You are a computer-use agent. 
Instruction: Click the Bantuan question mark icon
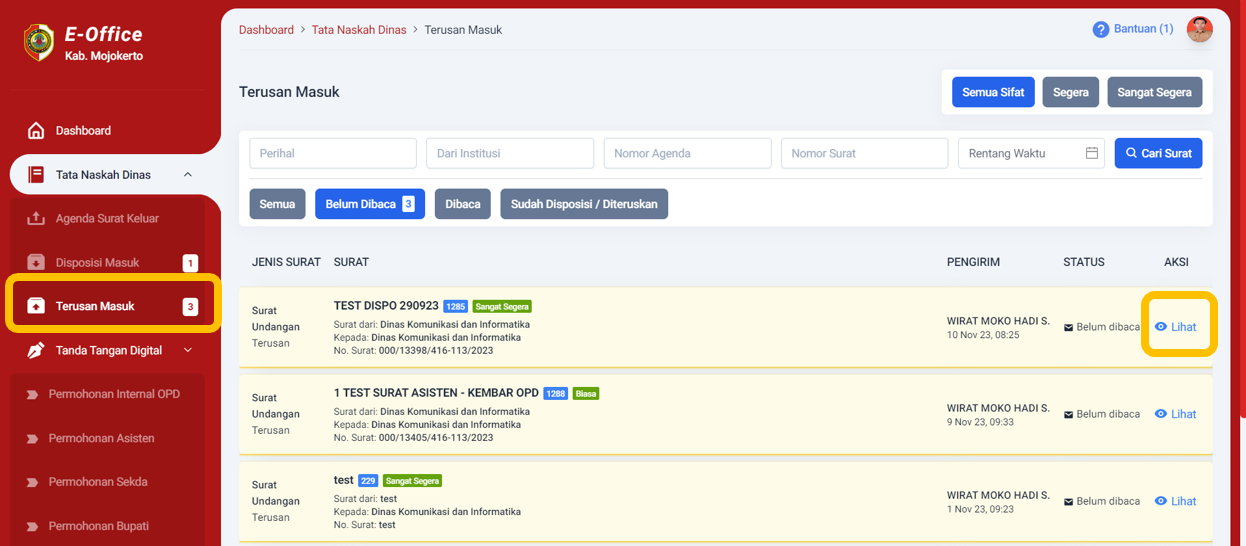click(x=1101, y=30)
